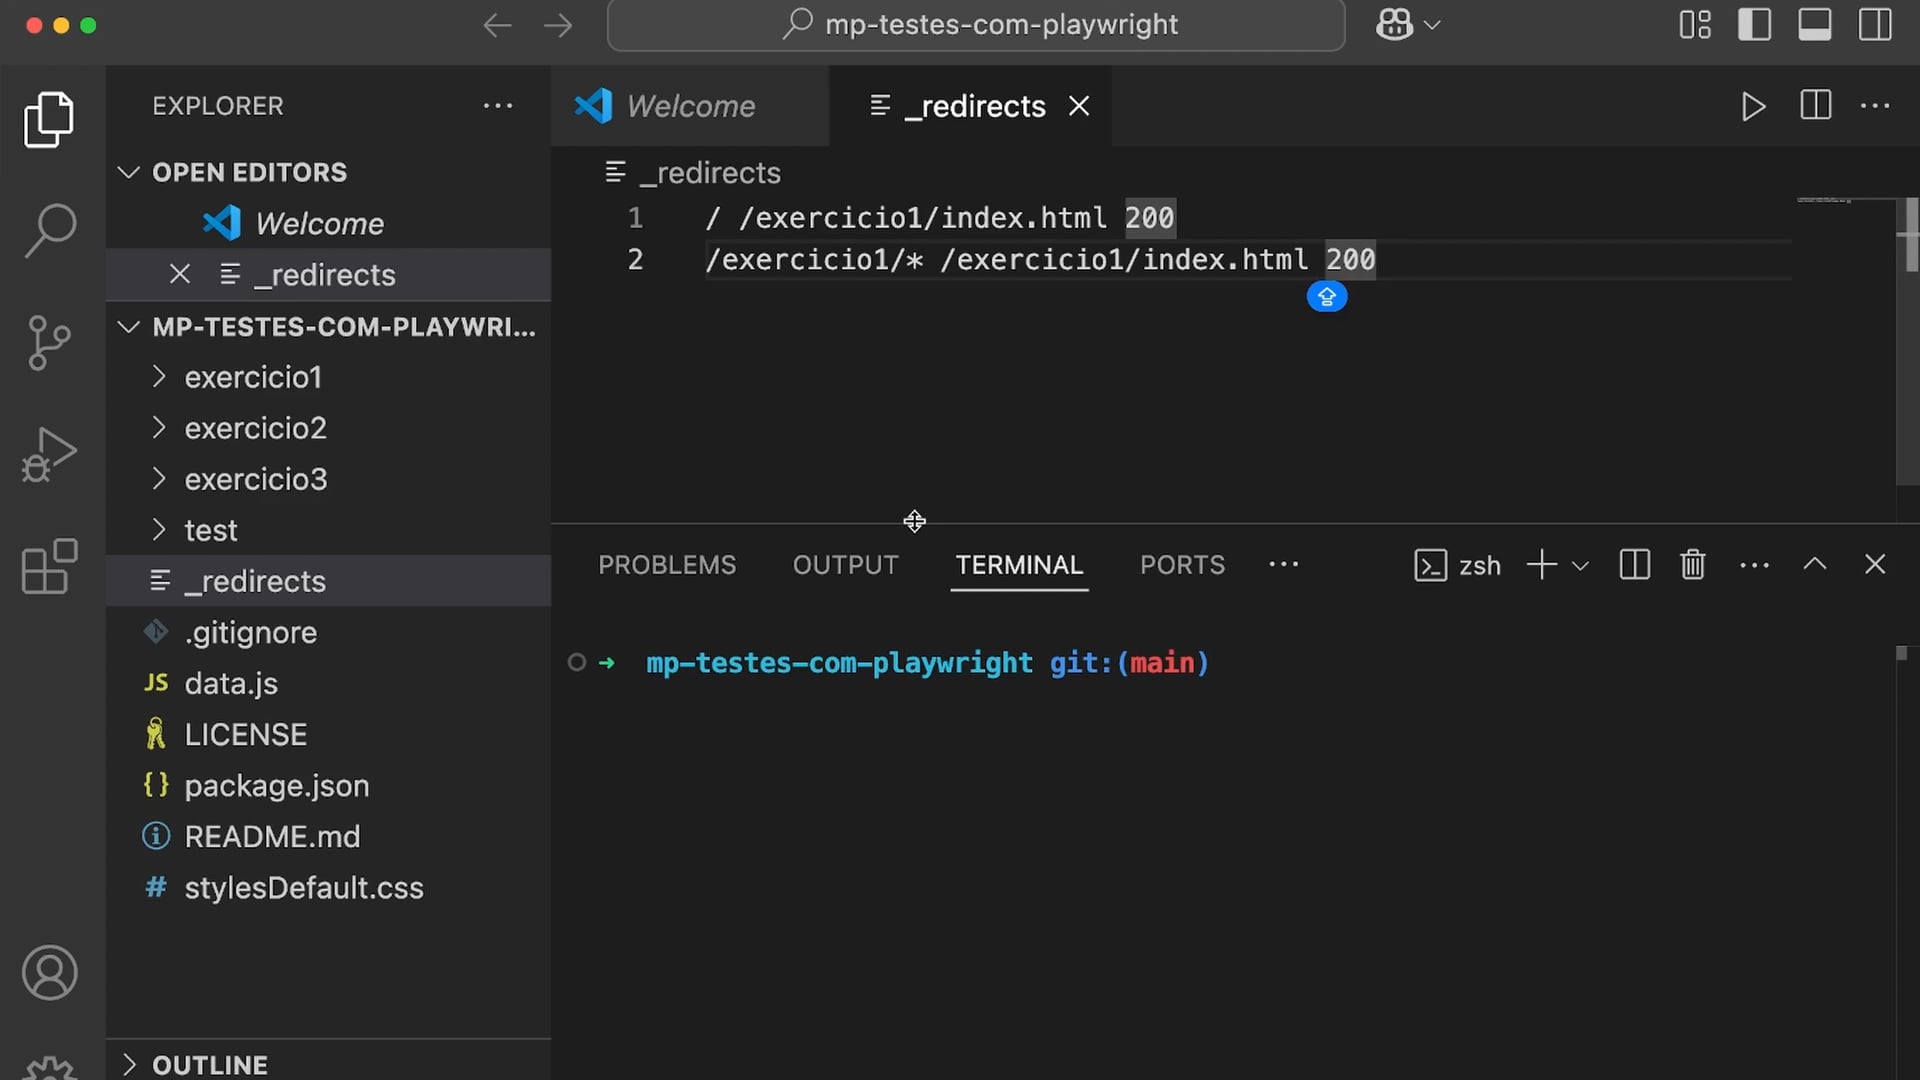
Task: Split the editor to the right
Action: point(1815,106)
